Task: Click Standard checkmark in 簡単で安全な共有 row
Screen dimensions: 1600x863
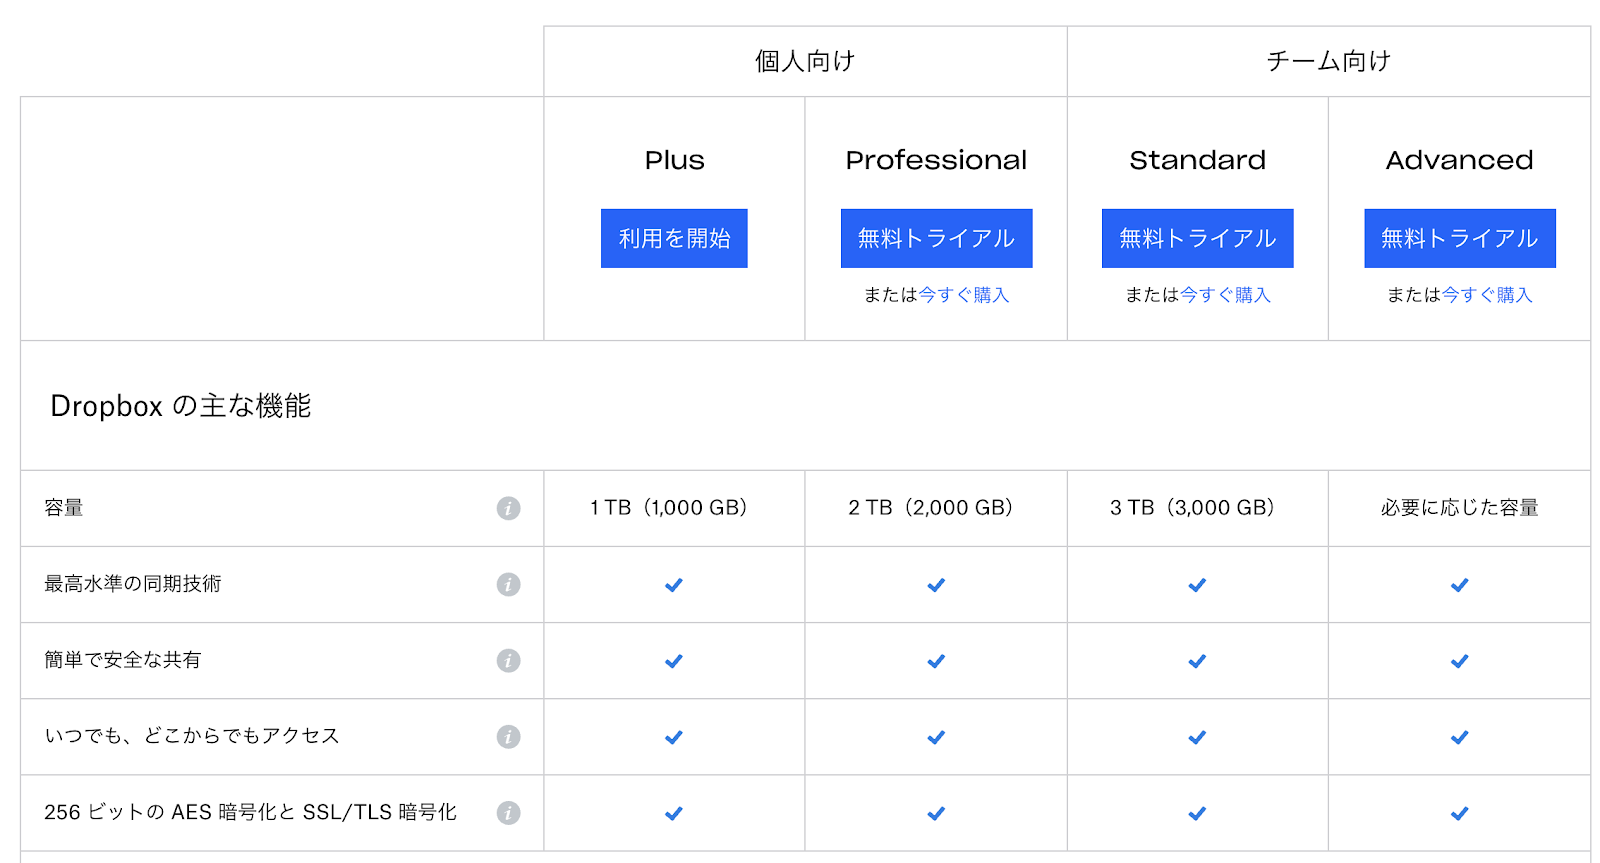Action: pyautogui.click(x=1197, y=661)
